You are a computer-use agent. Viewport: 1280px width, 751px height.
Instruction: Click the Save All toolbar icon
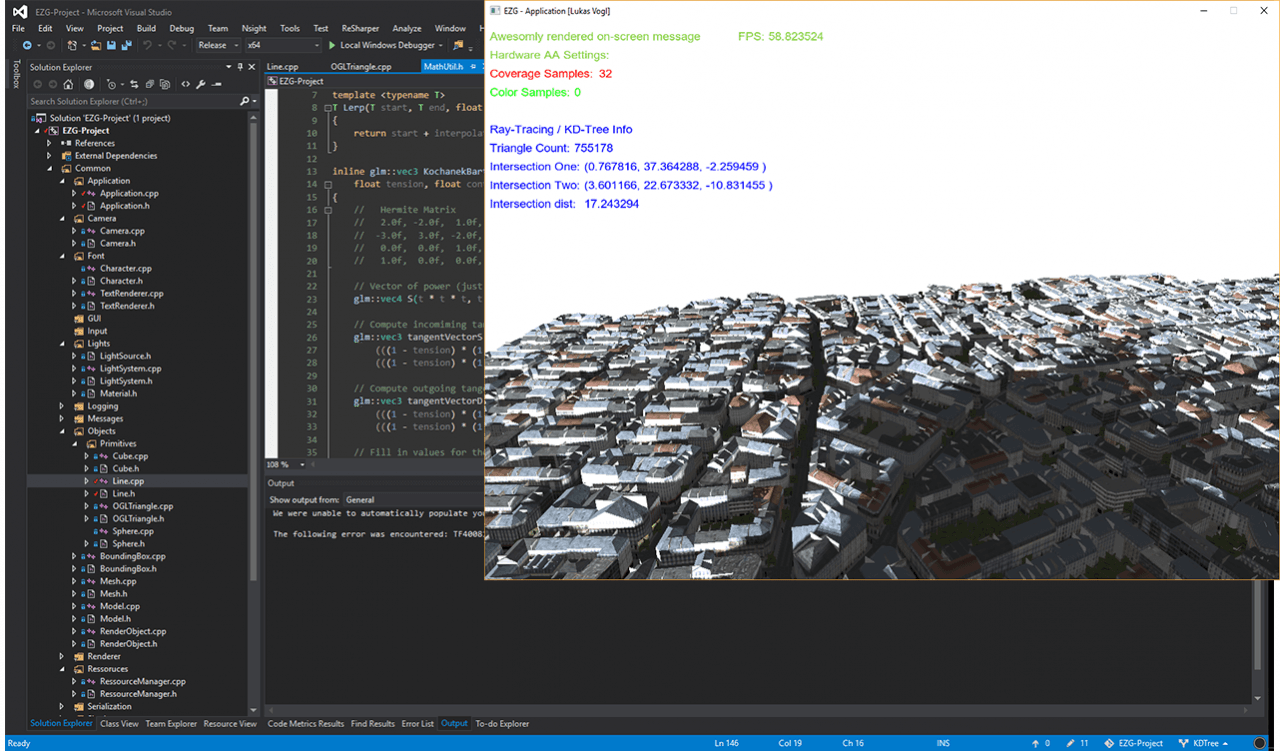pos(127,46)
